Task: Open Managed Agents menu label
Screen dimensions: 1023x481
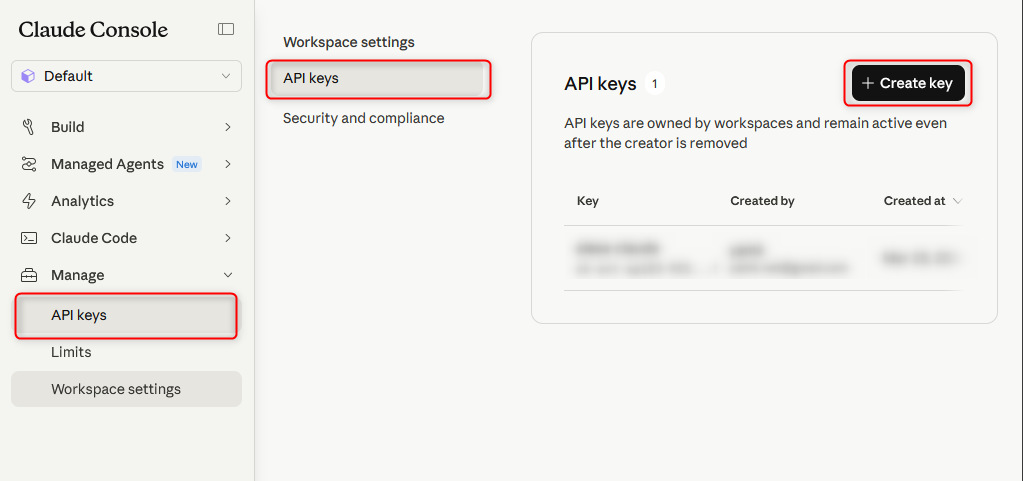Action: click(108, 164)
